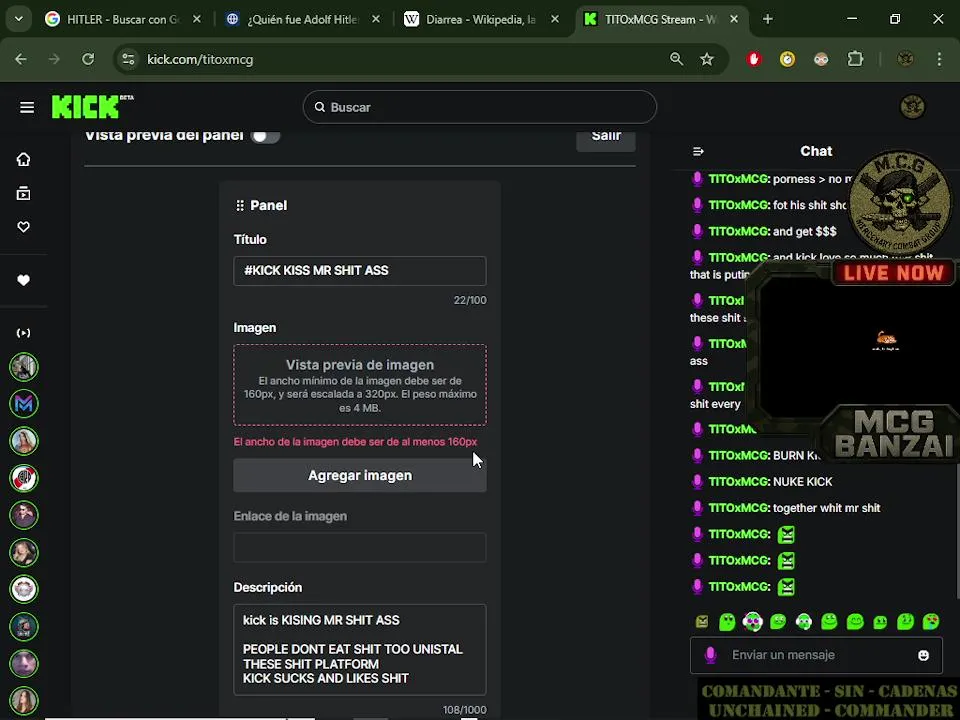This screenshot has height=720, width=960.
Task: Focus the Buscar search box
Action: click(x=479, y=107)
